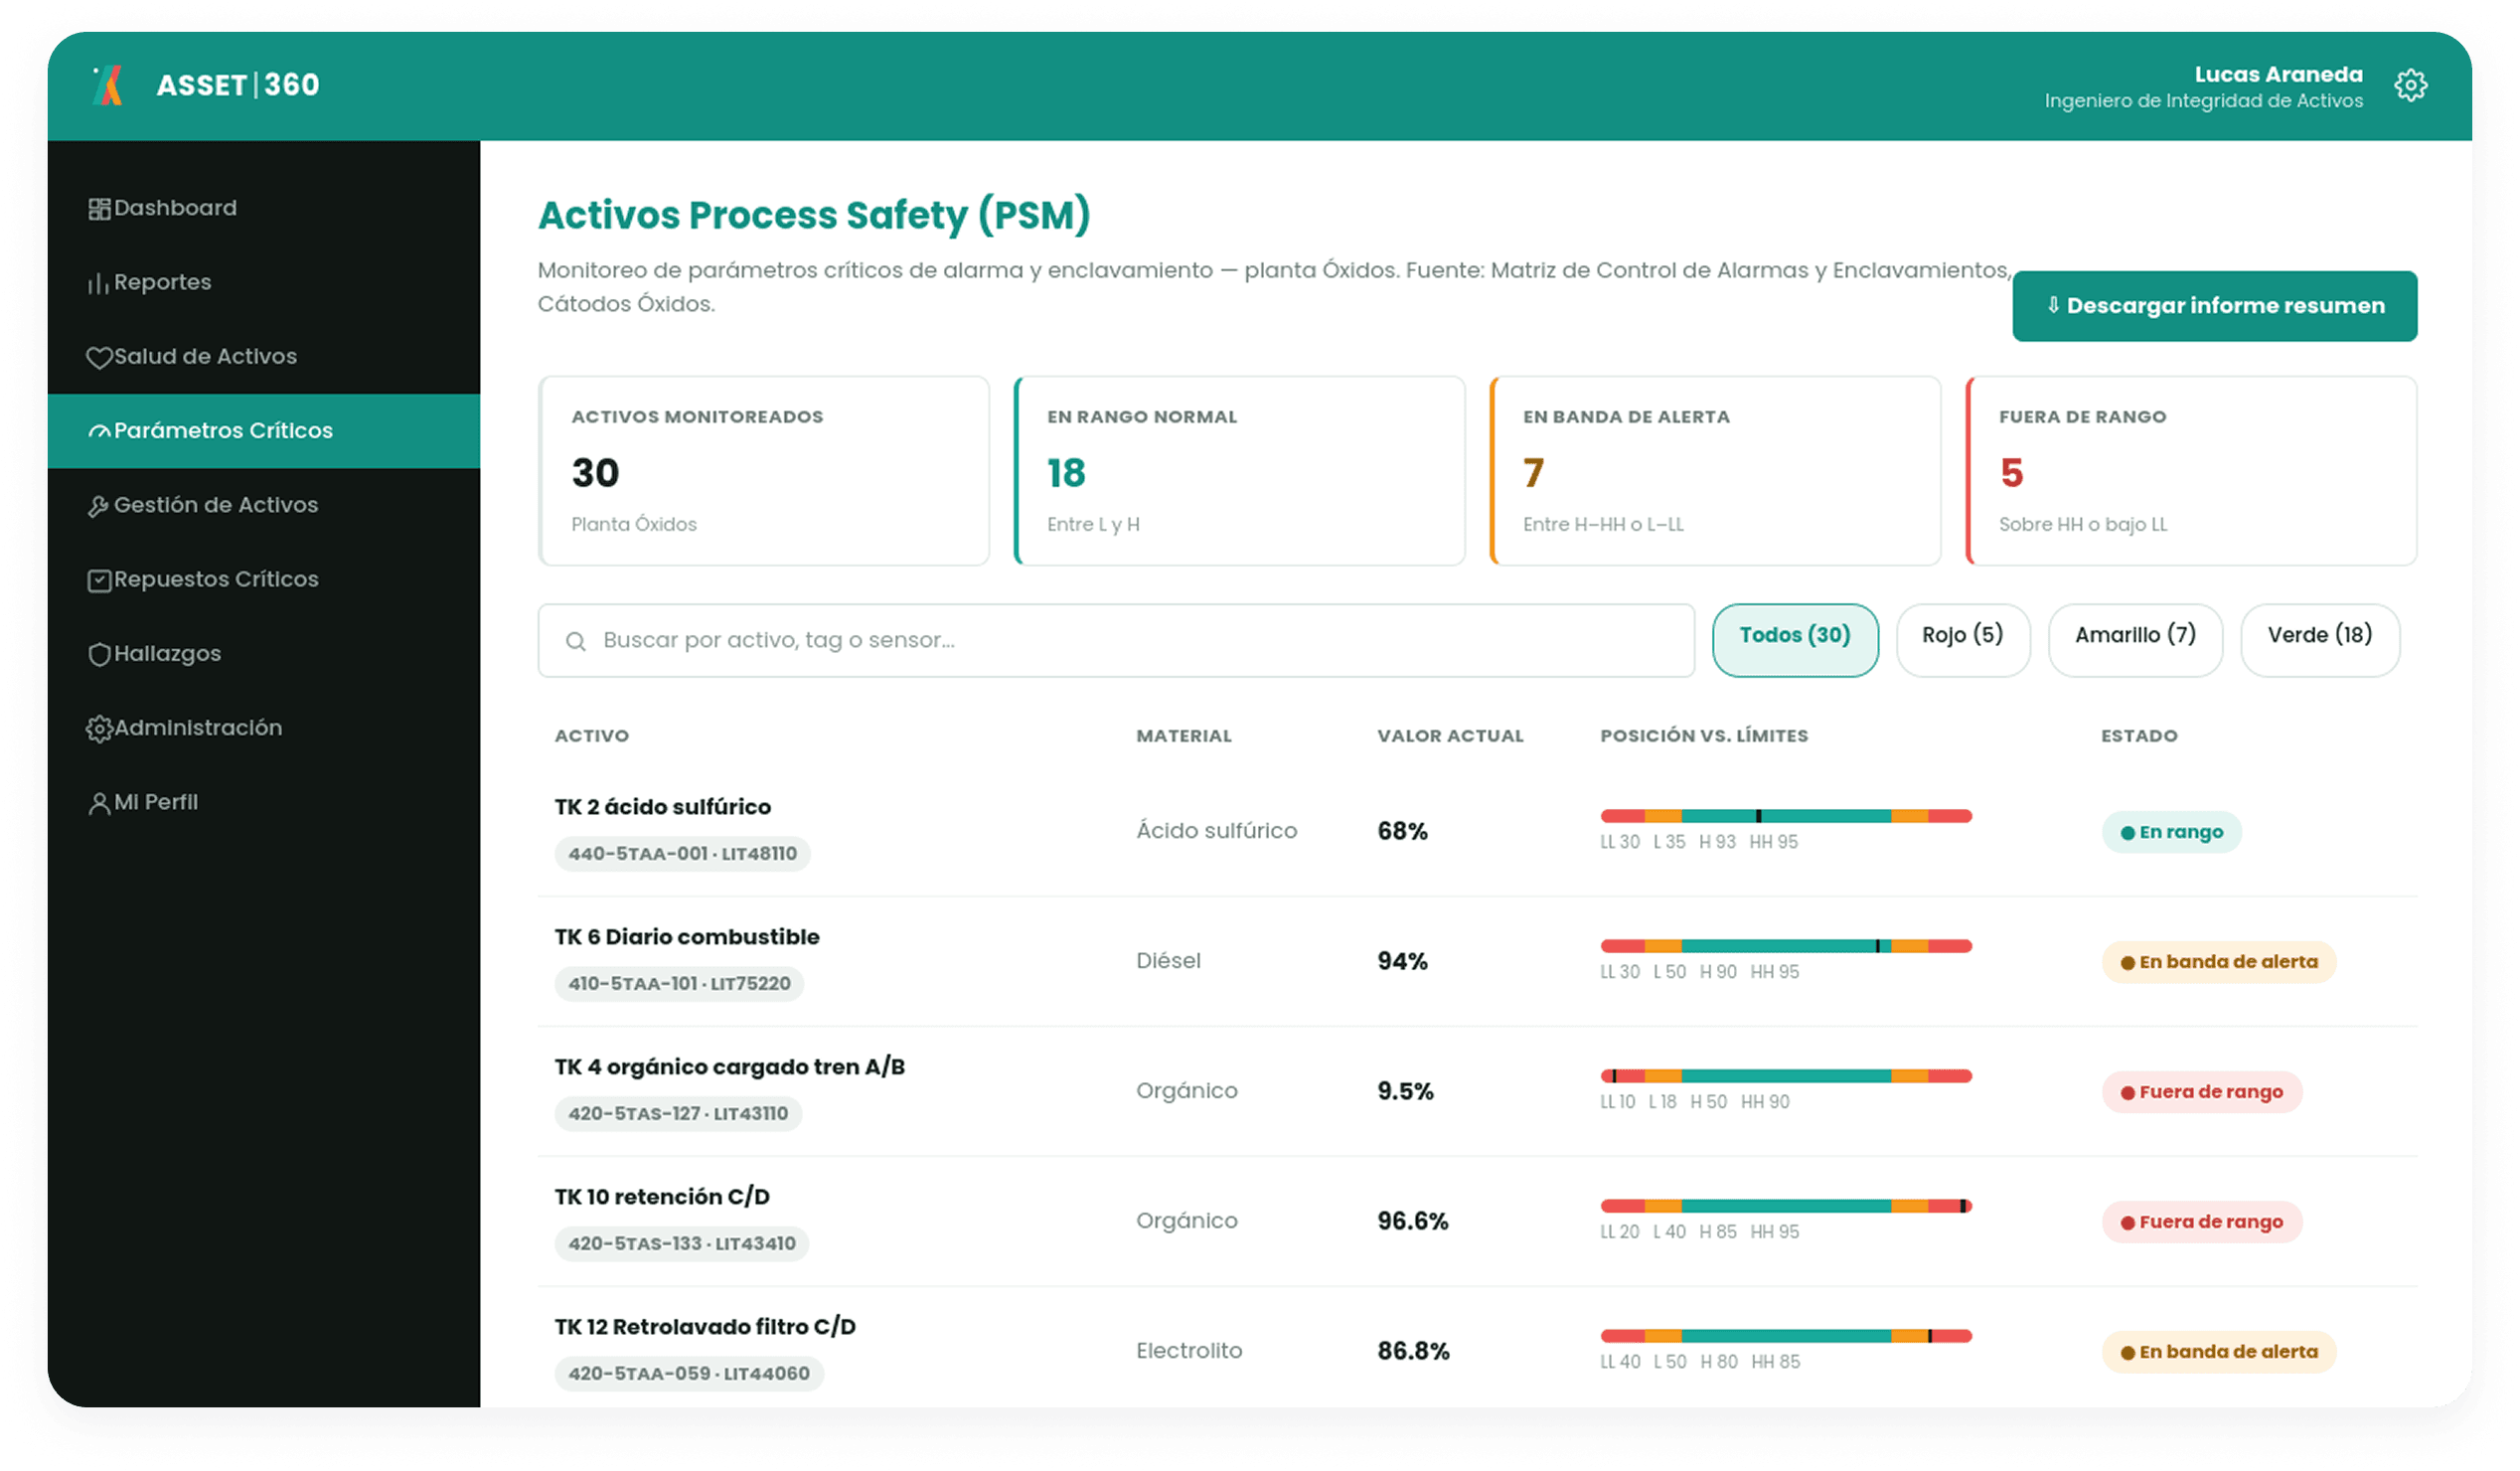The height and width of the screenshot is (1471, 2520).
Task: Click the limits bar for TK 10 retención C/D
Action: (x=1786, y=1206)
